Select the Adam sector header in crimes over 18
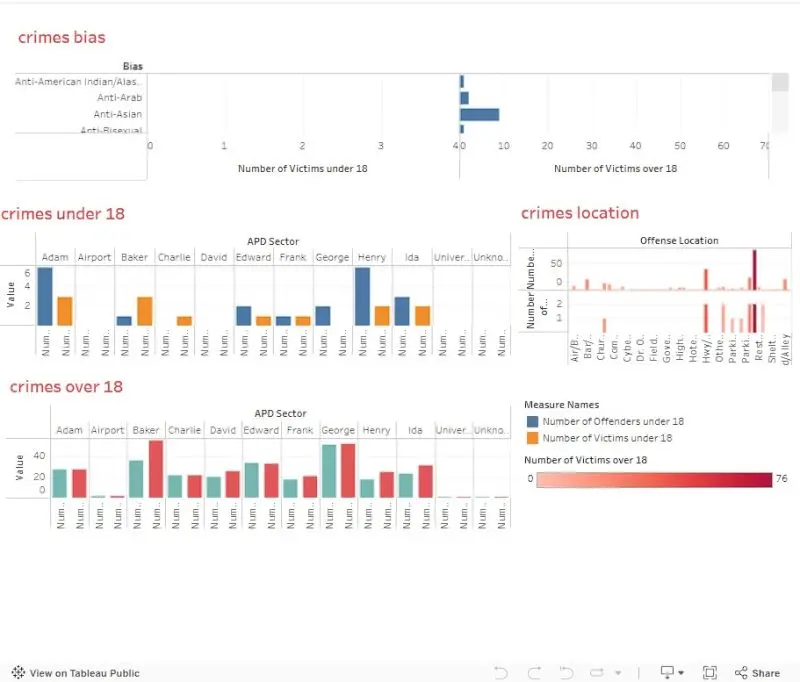The height and width of the screenshot is (682, 800). [x=69, y=430]
